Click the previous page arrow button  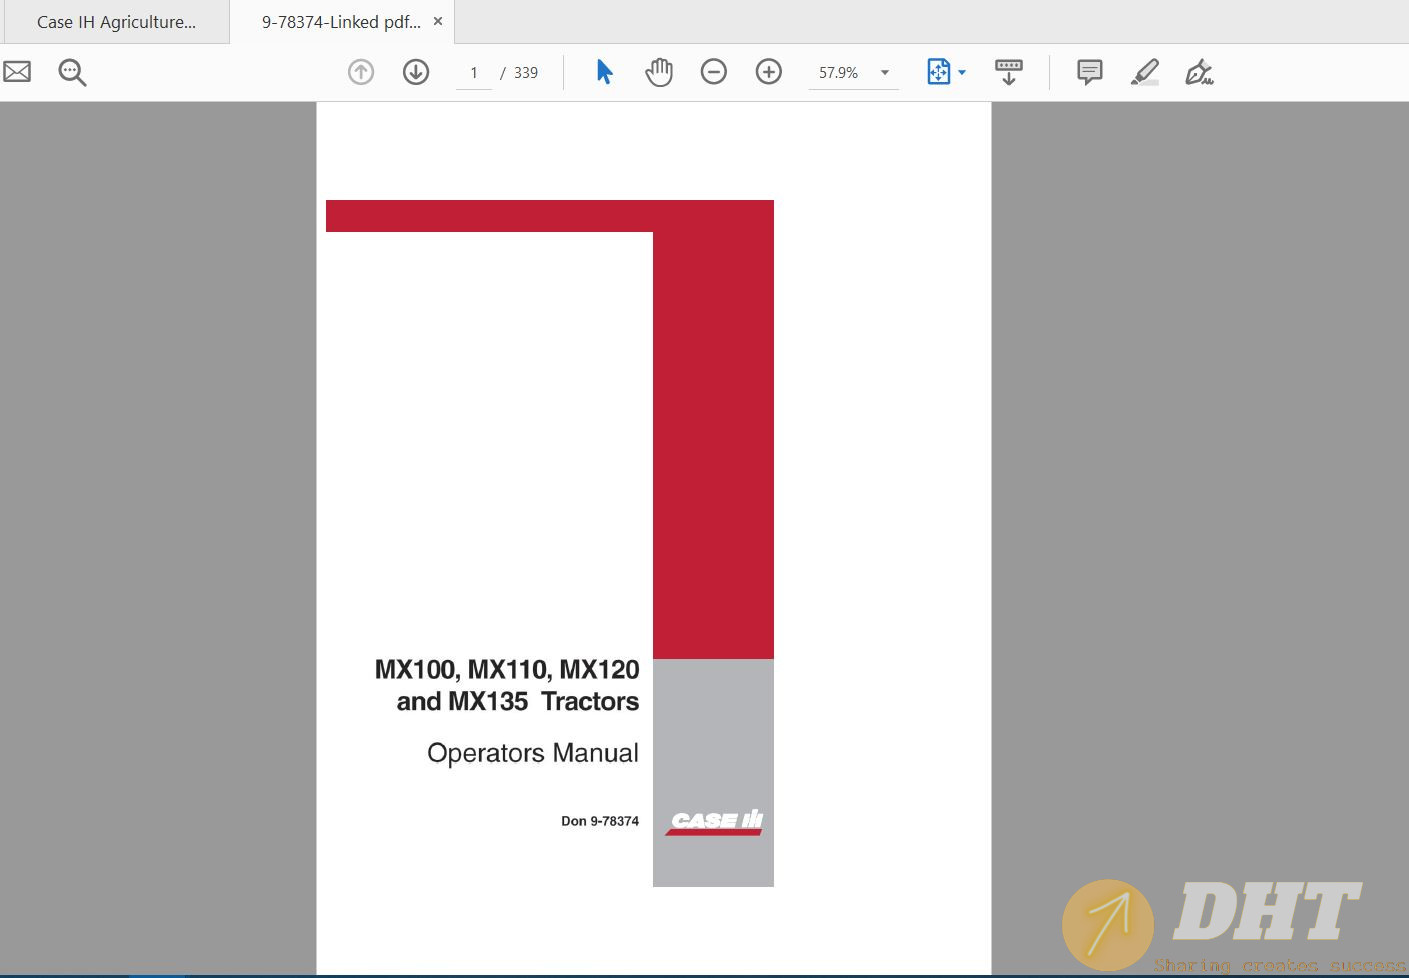pyautogui.click(x=360, y=71)
